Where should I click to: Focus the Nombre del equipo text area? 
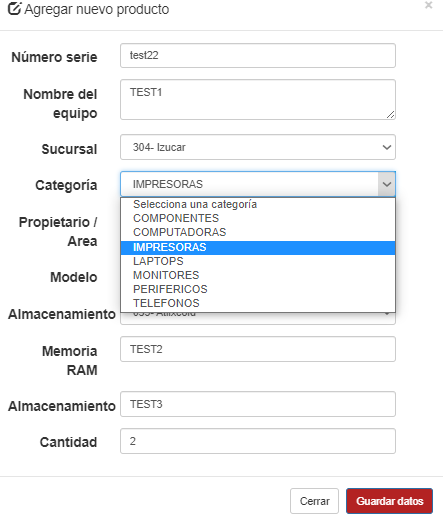pos(258,99)
